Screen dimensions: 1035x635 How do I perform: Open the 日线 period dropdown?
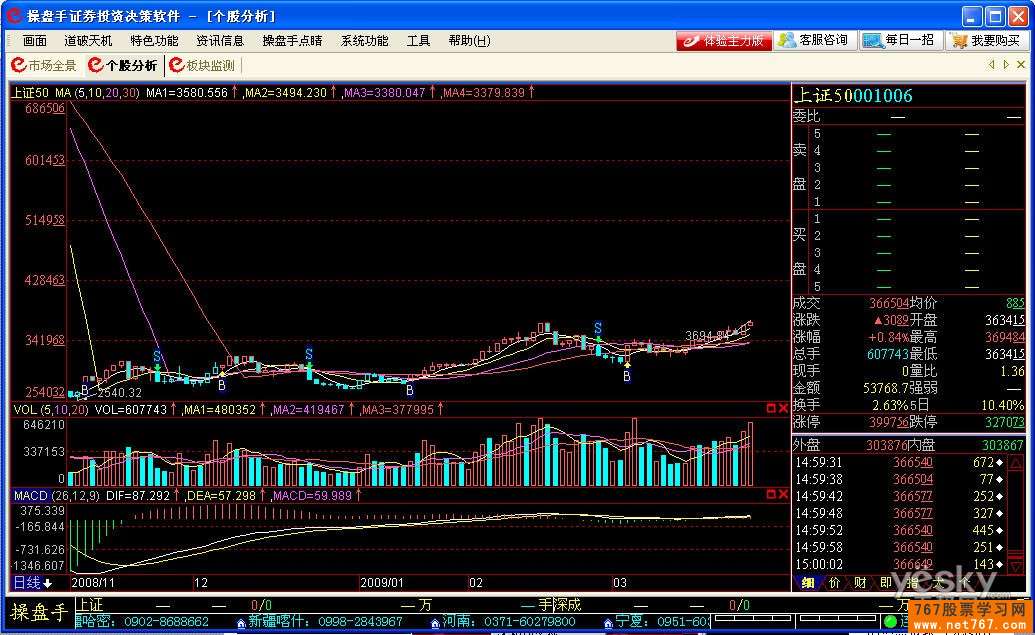click(33, 583)
